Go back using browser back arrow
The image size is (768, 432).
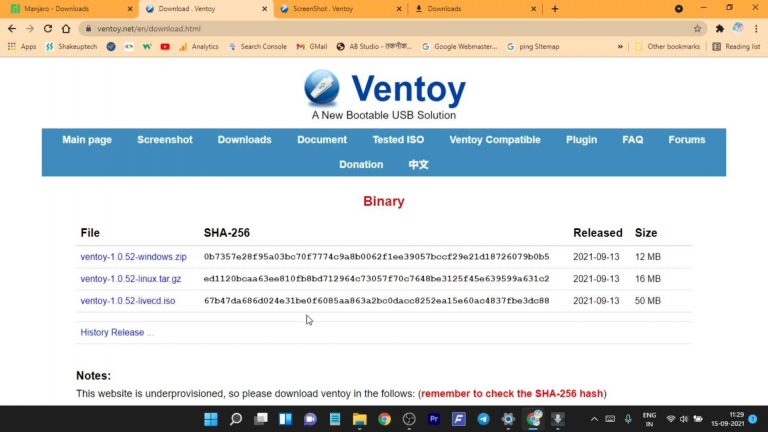click(12, 29)
